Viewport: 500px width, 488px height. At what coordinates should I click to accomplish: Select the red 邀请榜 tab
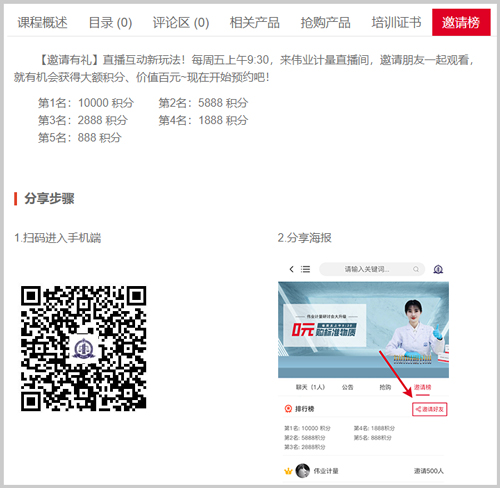click(x=461, y=22)
